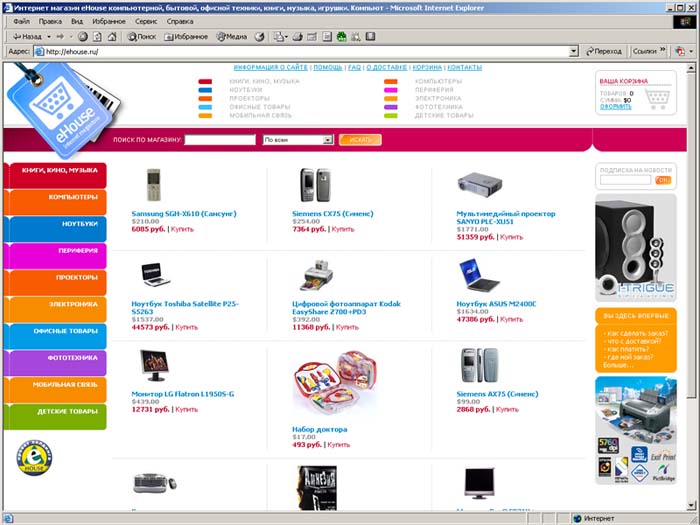Open the КОРЗИНА top link
This screenshot has height=525, width=700.
pos(427,67)
